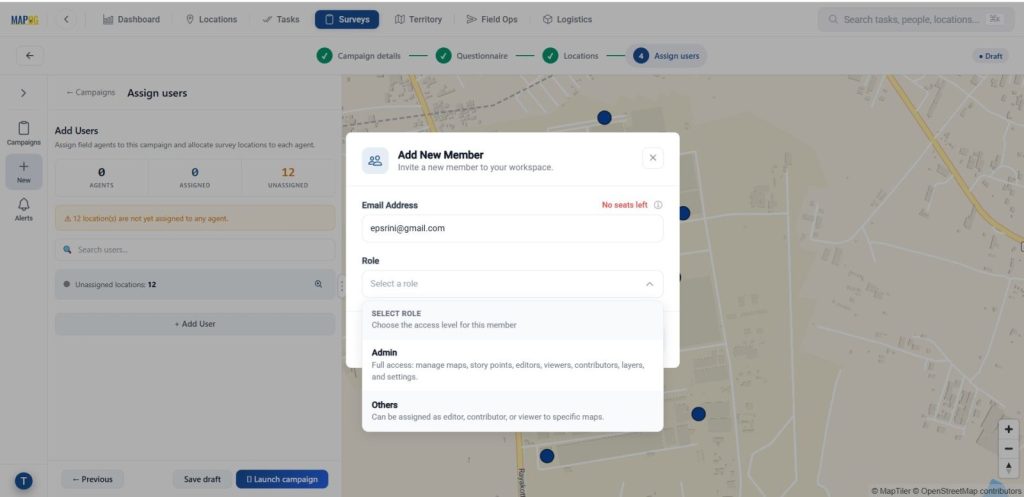
Task: Click the Agents count card
Action: tap(101, 178)
